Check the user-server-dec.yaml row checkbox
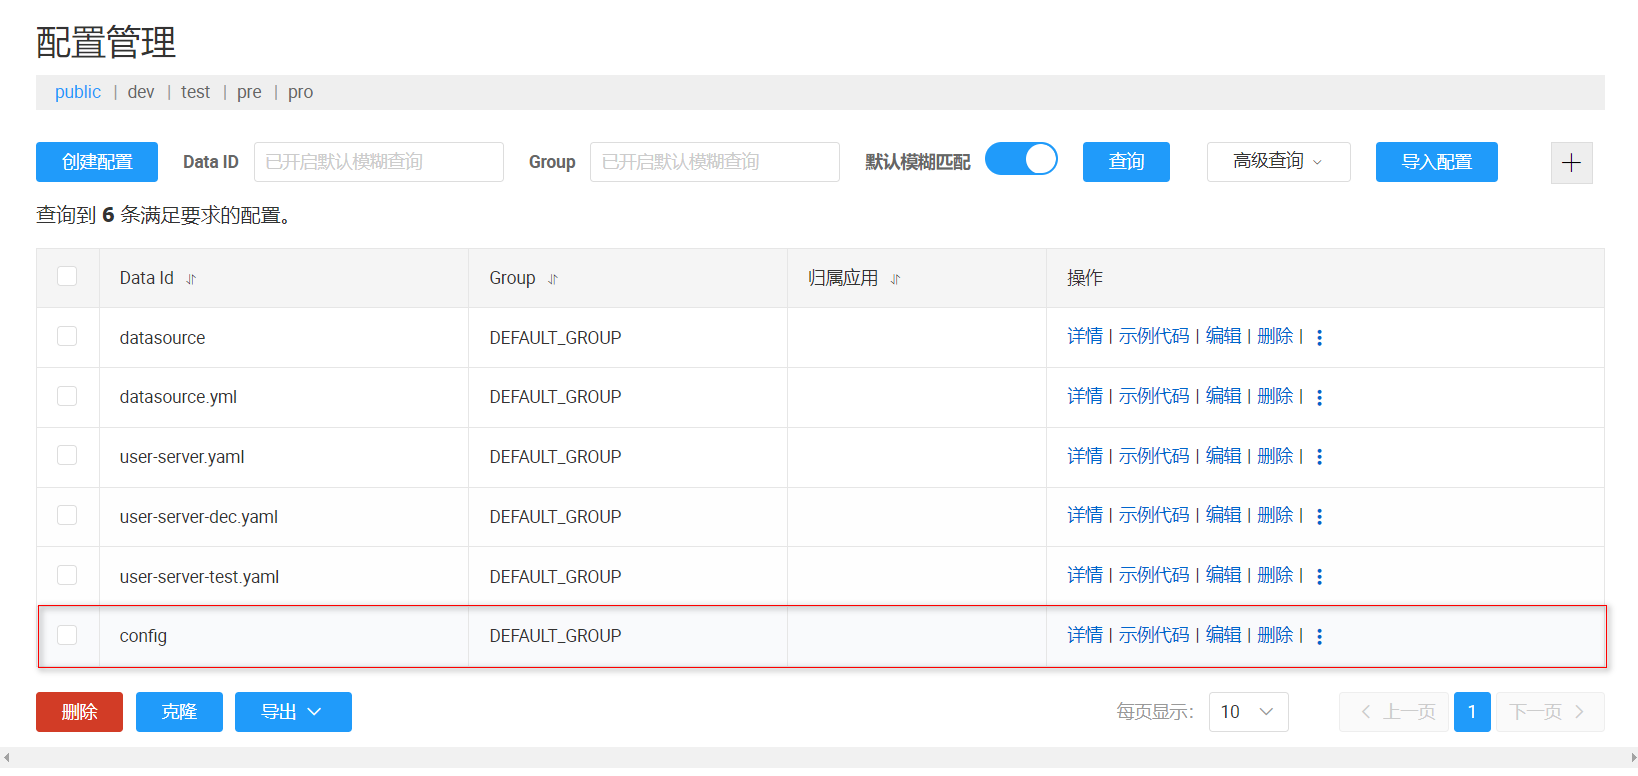The height and width of the screenshot is (776, 1638). [x=67, y=515]
